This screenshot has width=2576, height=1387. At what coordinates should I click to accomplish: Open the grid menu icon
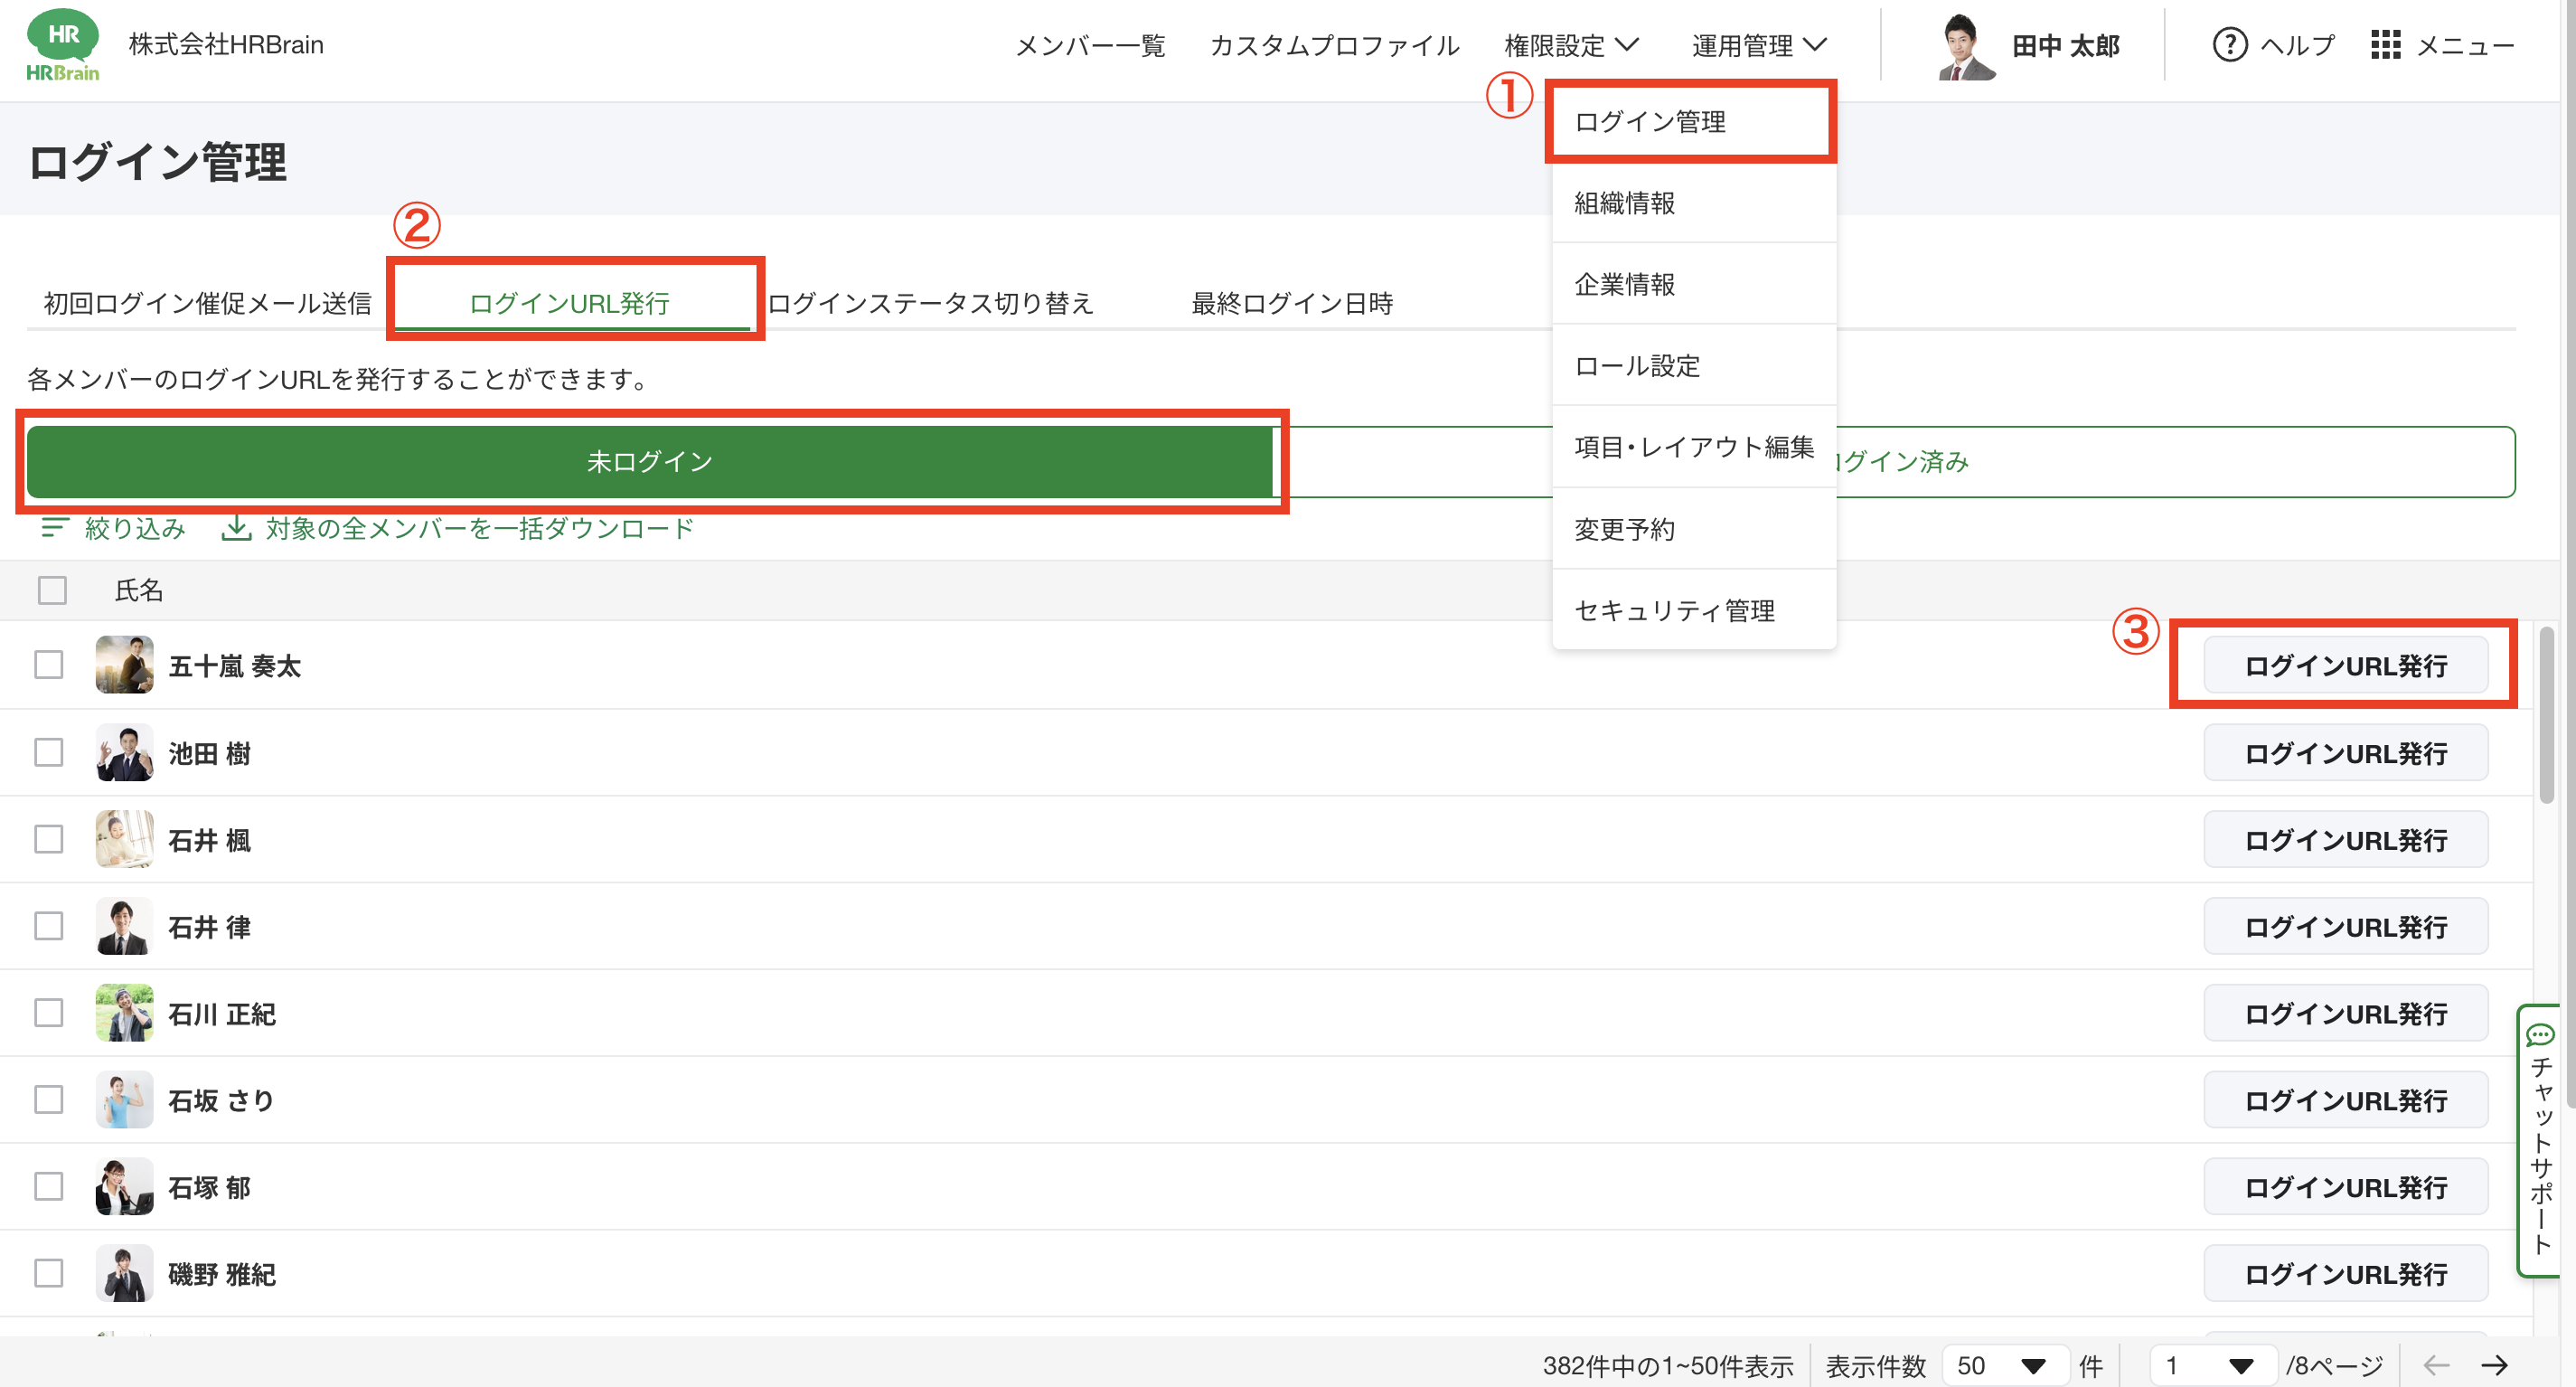pos(2385,45)
